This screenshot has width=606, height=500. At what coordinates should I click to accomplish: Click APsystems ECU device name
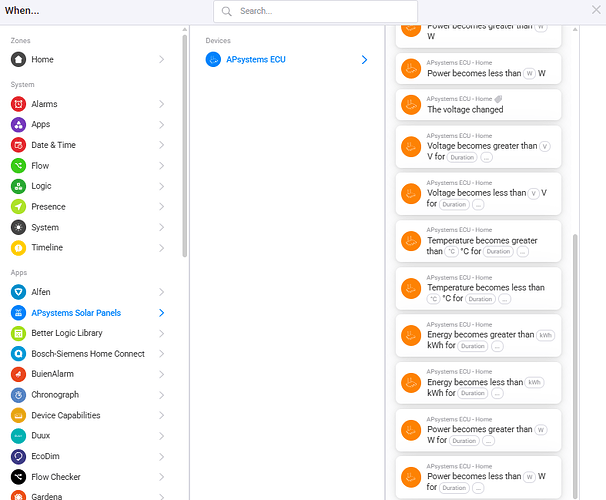pos(256,60)
